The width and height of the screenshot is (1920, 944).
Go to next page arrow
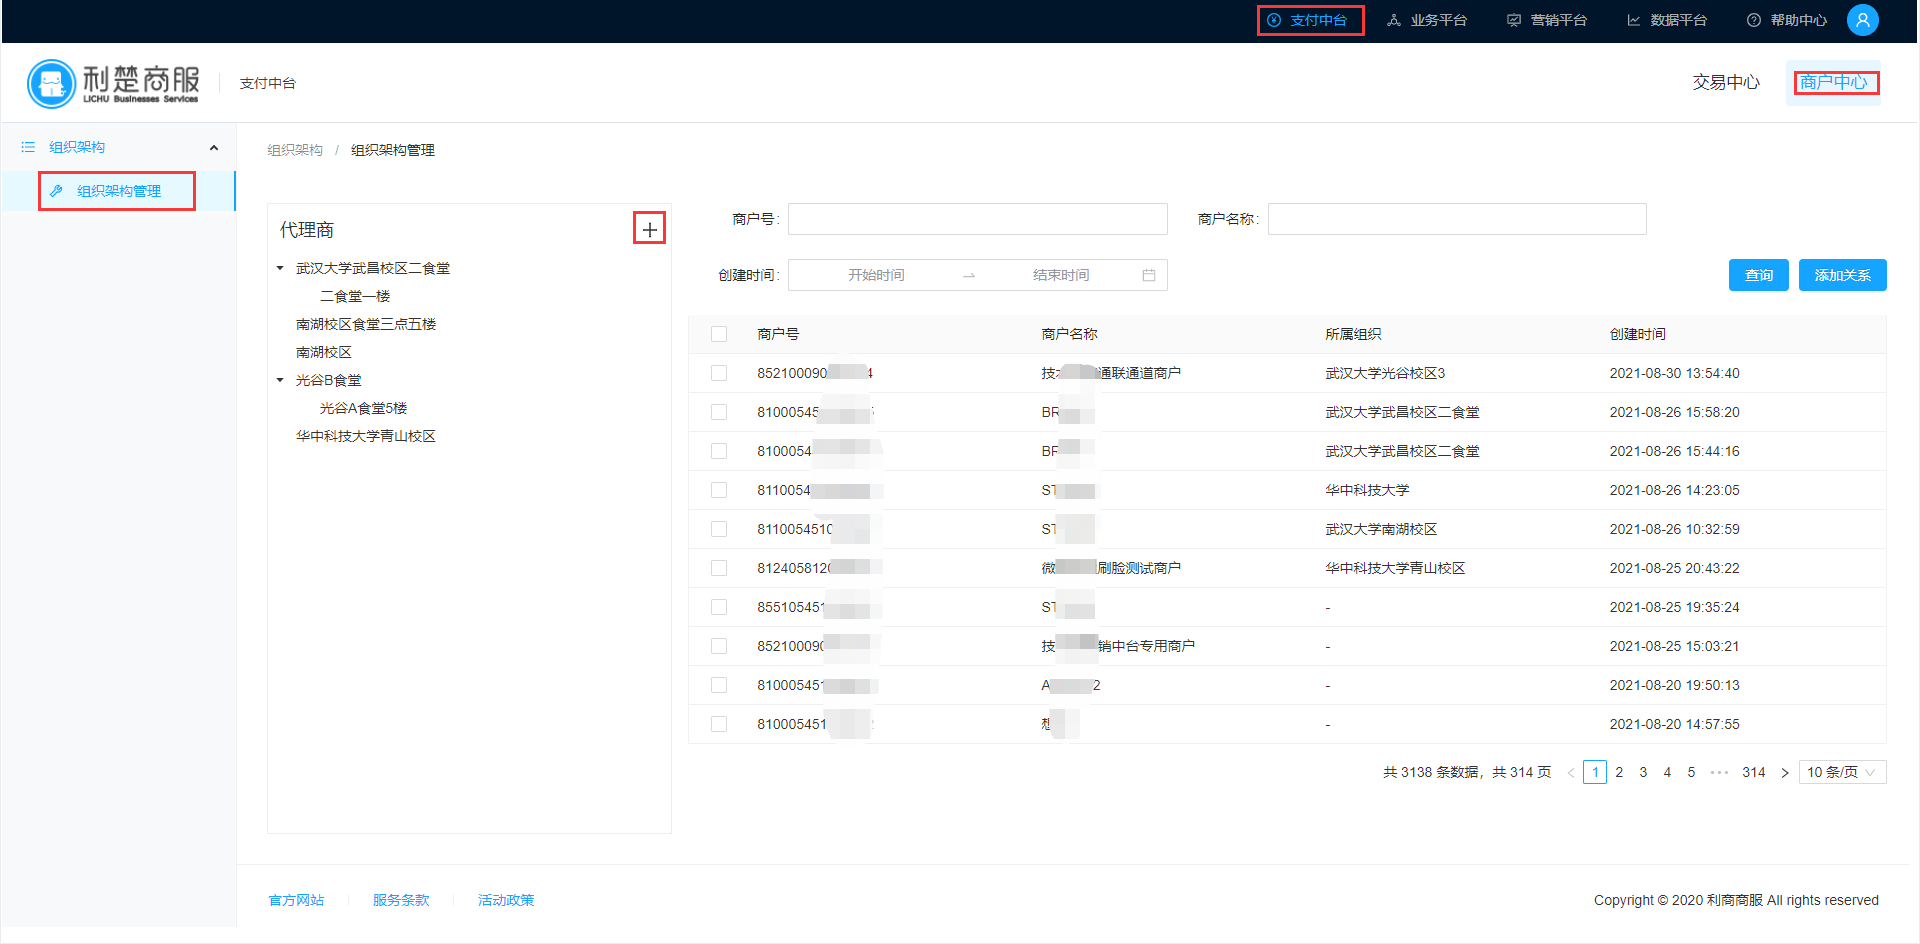tap(1784, 772)
